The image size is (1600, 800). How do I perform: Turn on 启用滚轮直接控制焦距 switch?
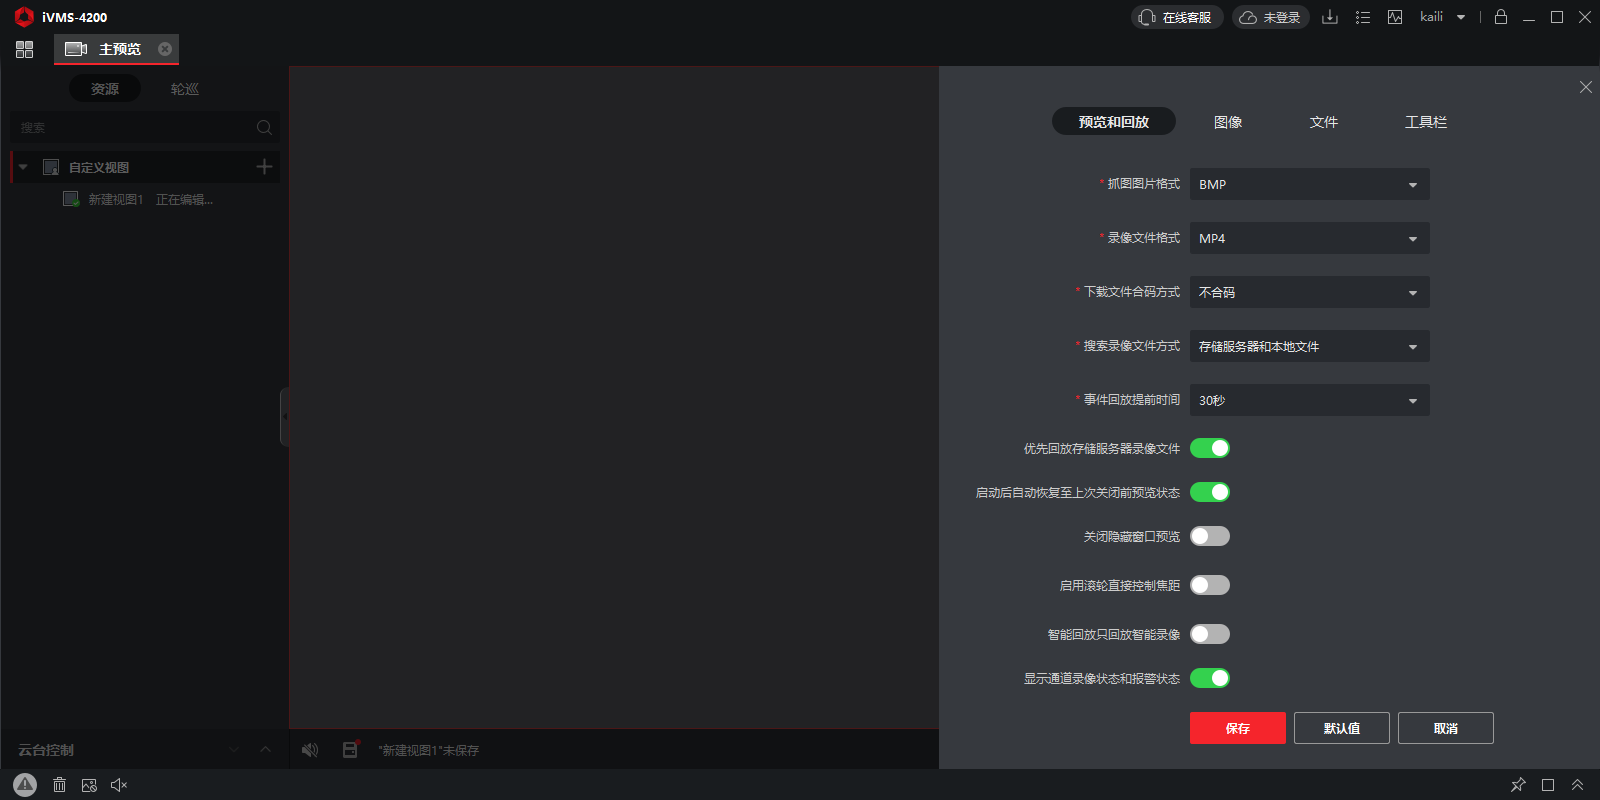click(x=1209, y=585)
